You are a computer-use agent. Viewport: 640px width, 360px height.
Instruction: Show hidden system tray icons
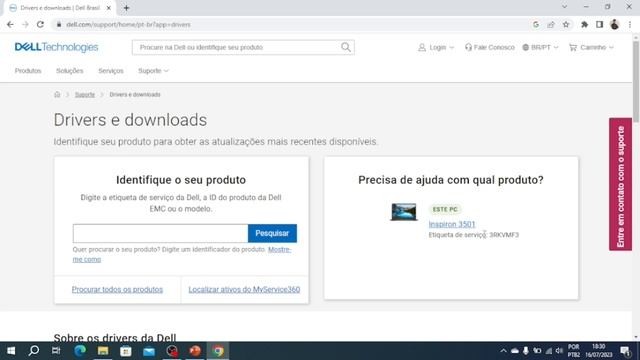point(503,351)
